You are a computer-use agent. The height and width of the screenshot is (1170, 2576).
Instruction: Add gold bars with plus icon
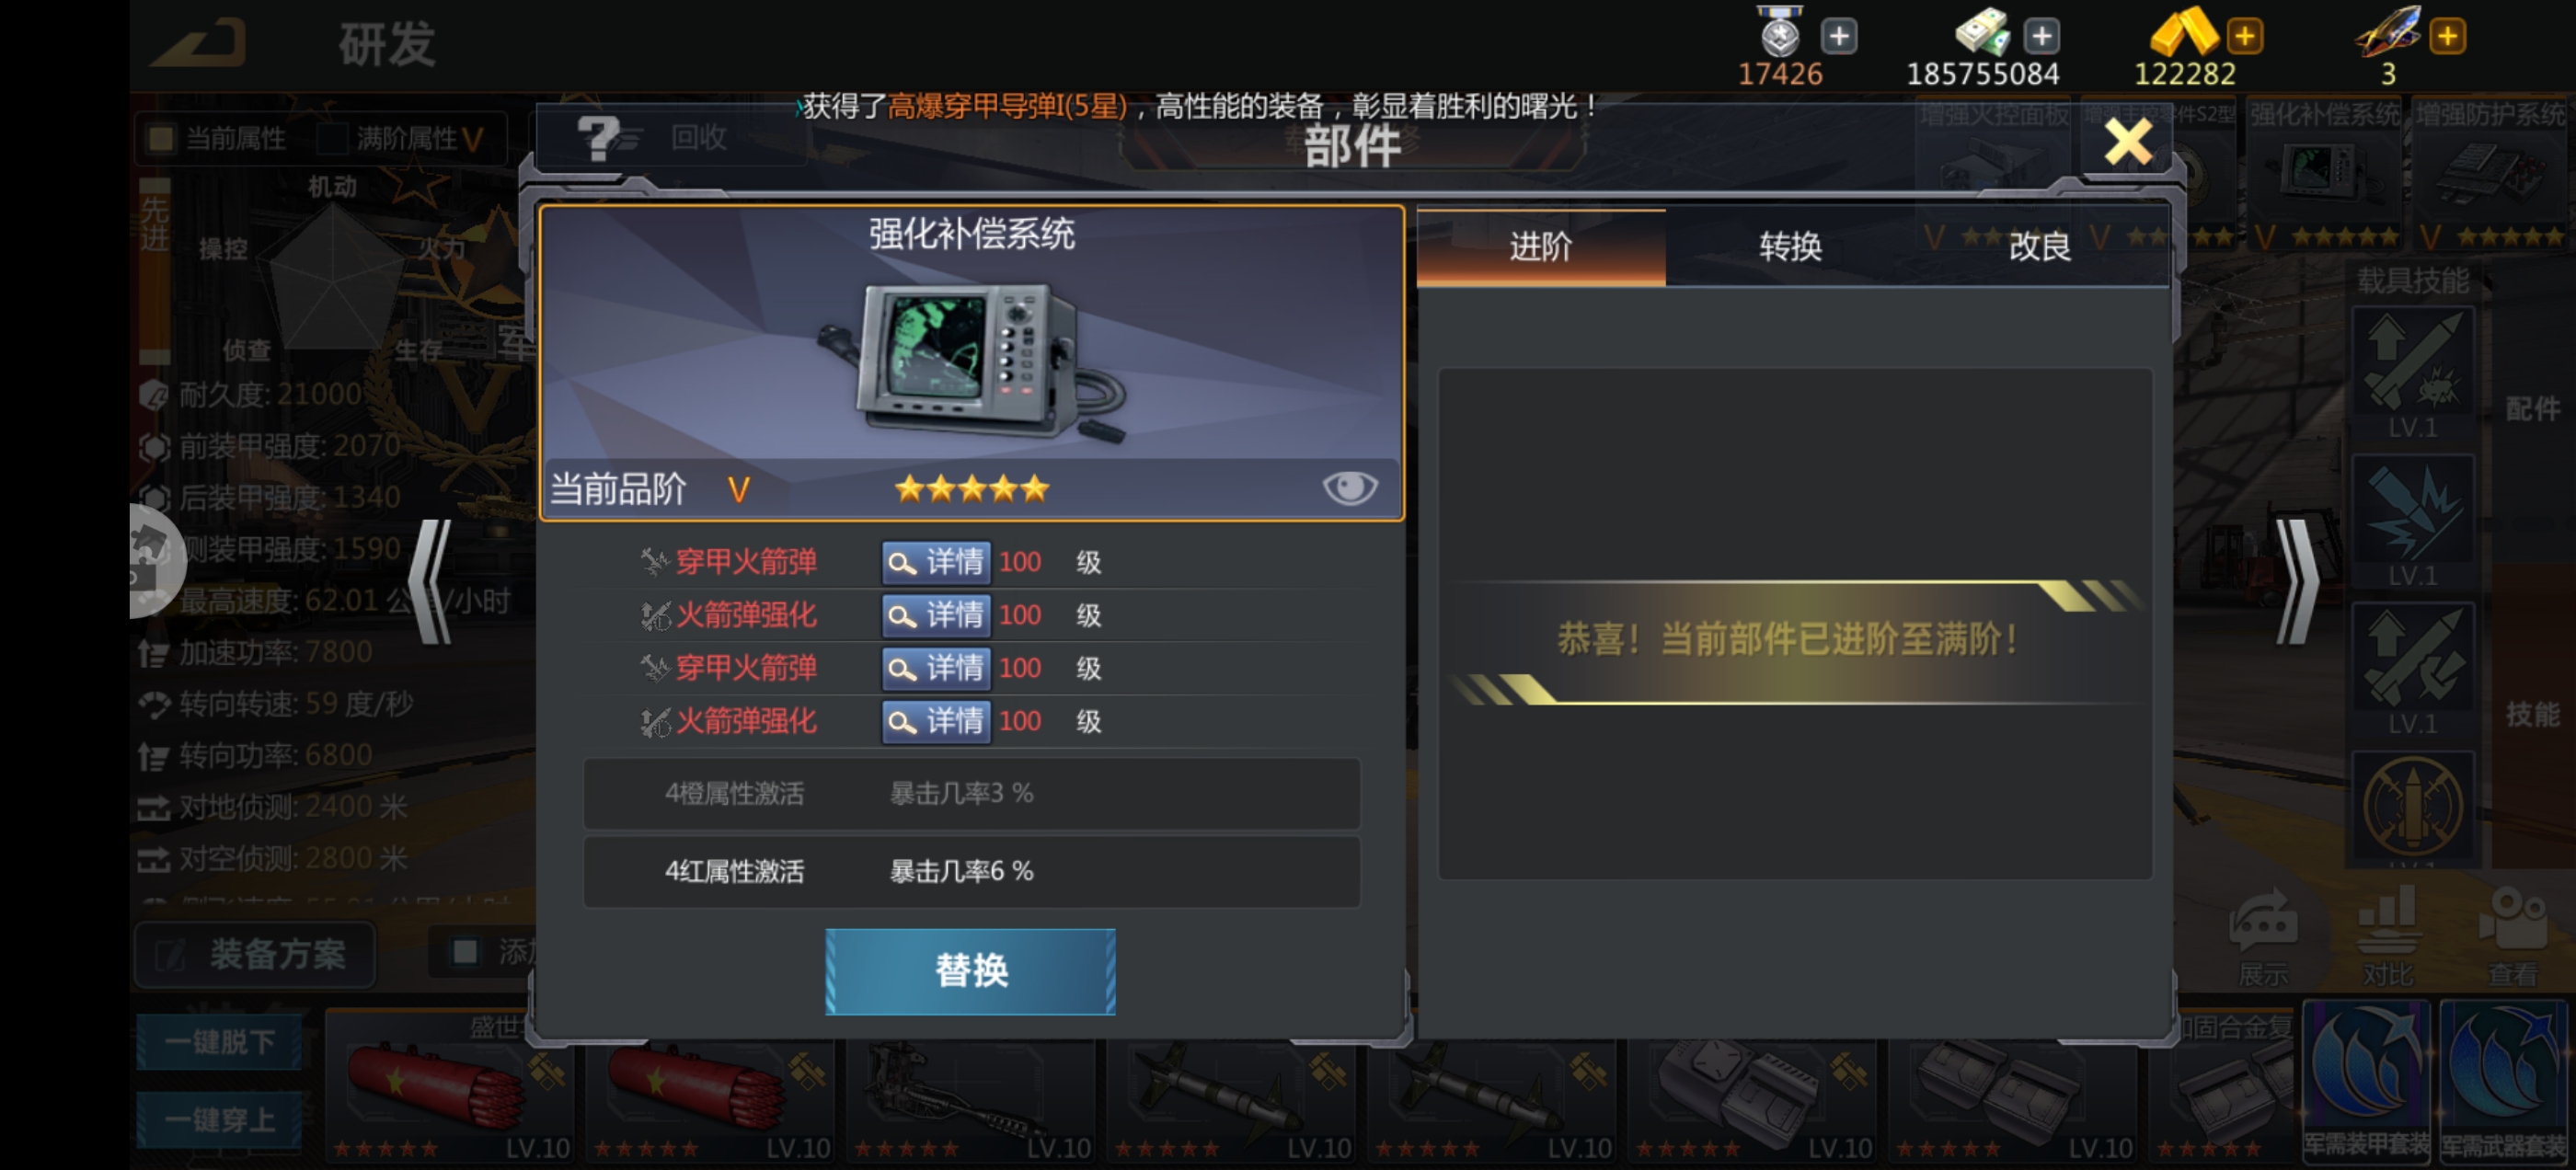pyautogui.click(x=2244, y=37)
